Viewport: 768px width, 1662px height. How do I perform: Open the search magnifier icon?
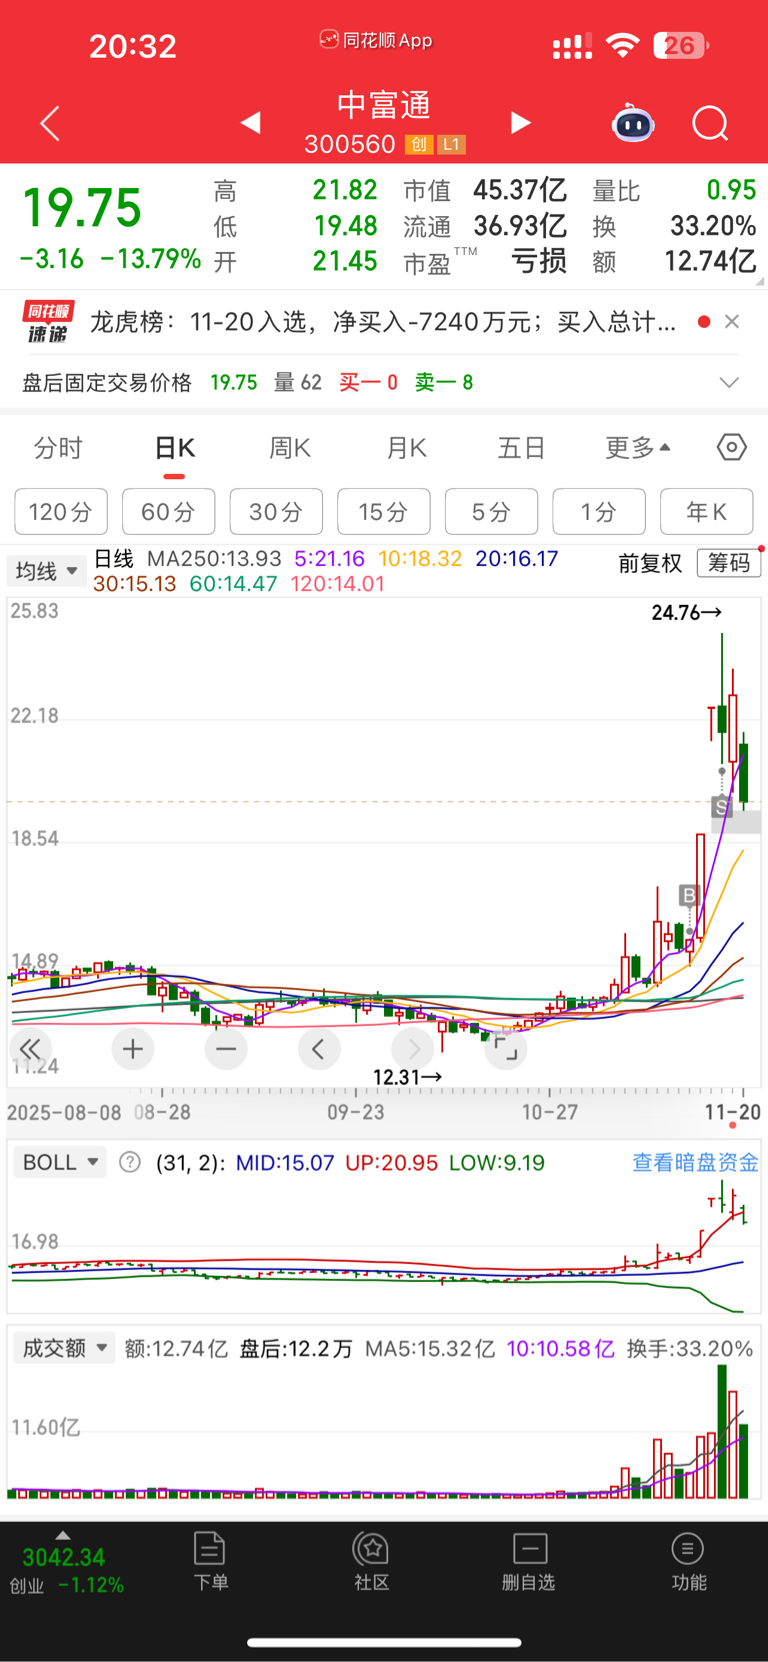711,124
